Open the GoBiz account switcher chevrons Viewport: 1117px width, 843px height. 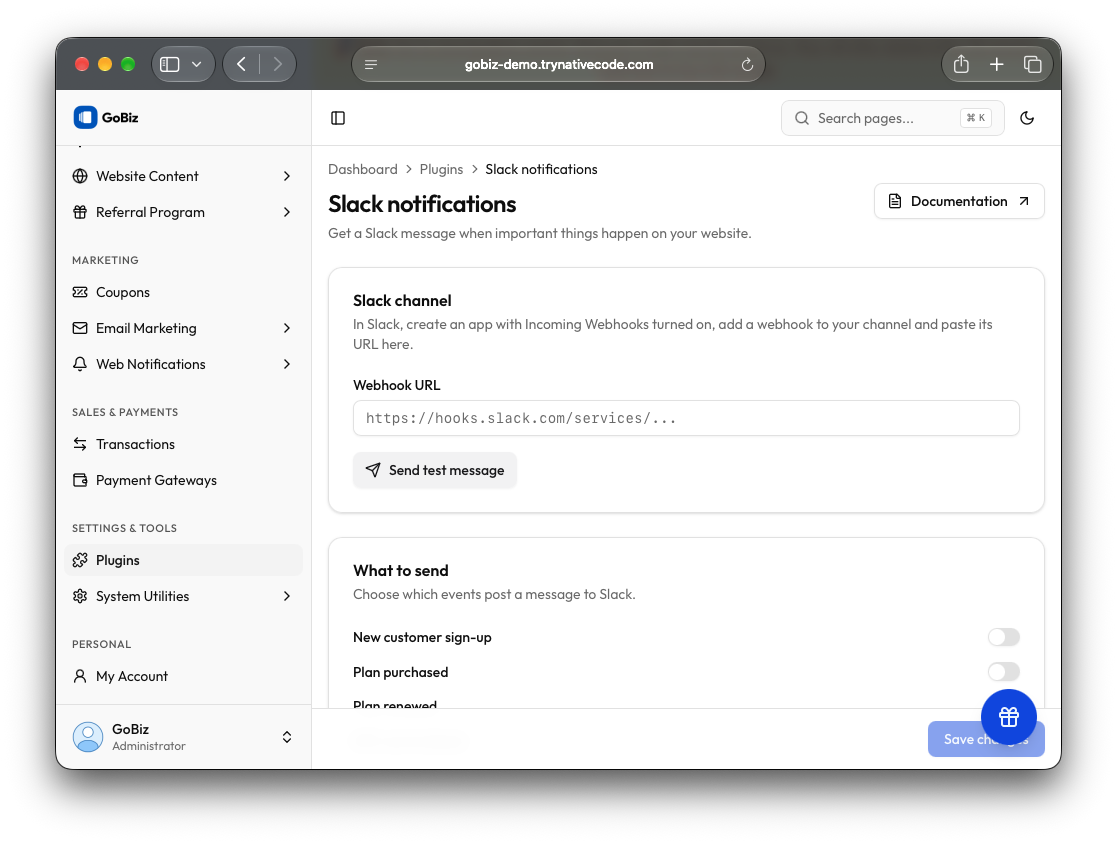[286, 737]
